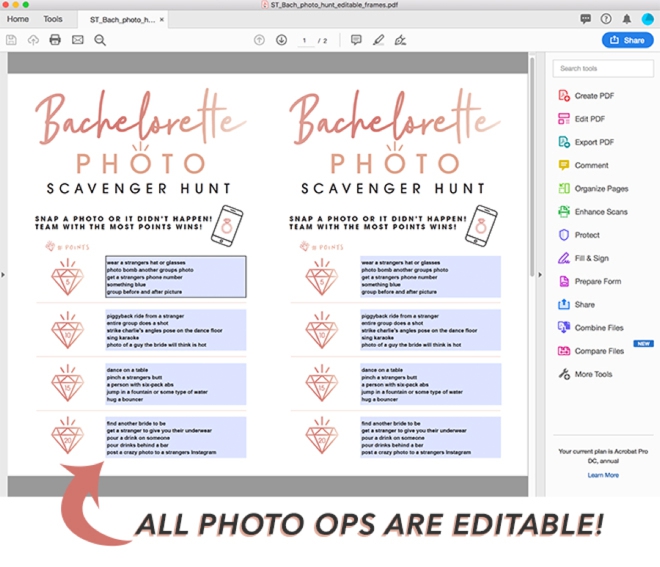Open the Combine Files tool

point(591,327)
